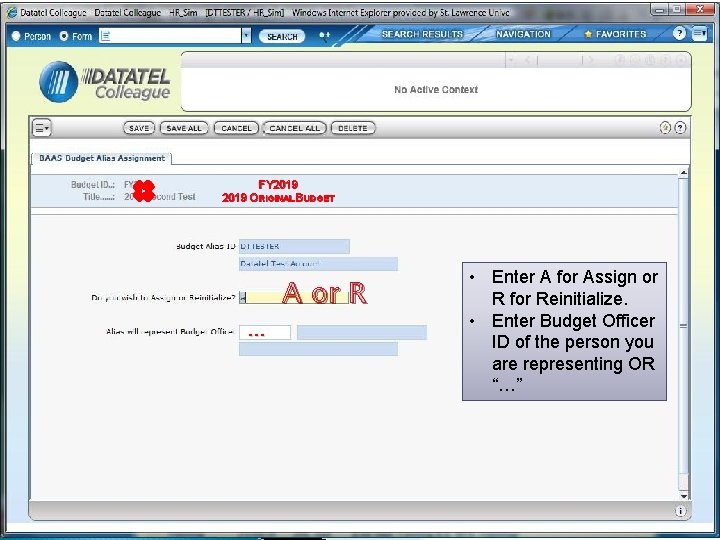Select the BAAS Budget Alias Assignment tab
Screen dimensions: 720x540
tap(101, 158)
